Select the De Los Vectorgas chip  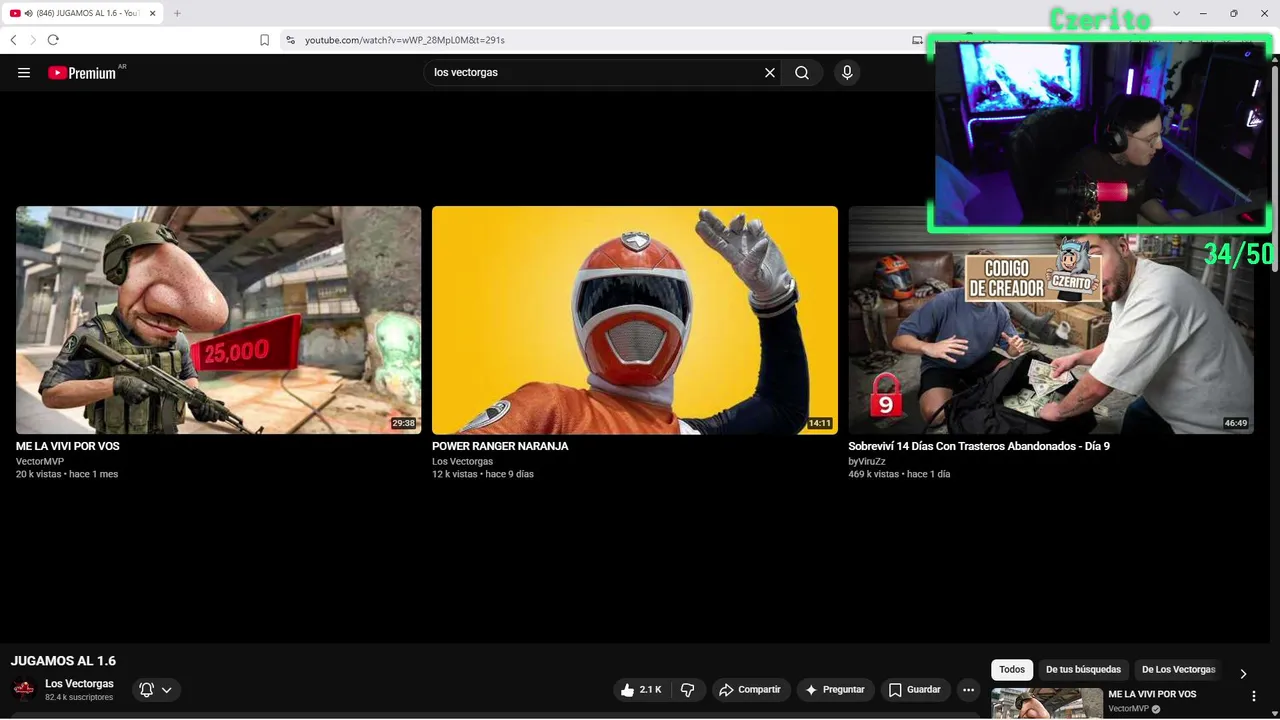(1178, 670)
